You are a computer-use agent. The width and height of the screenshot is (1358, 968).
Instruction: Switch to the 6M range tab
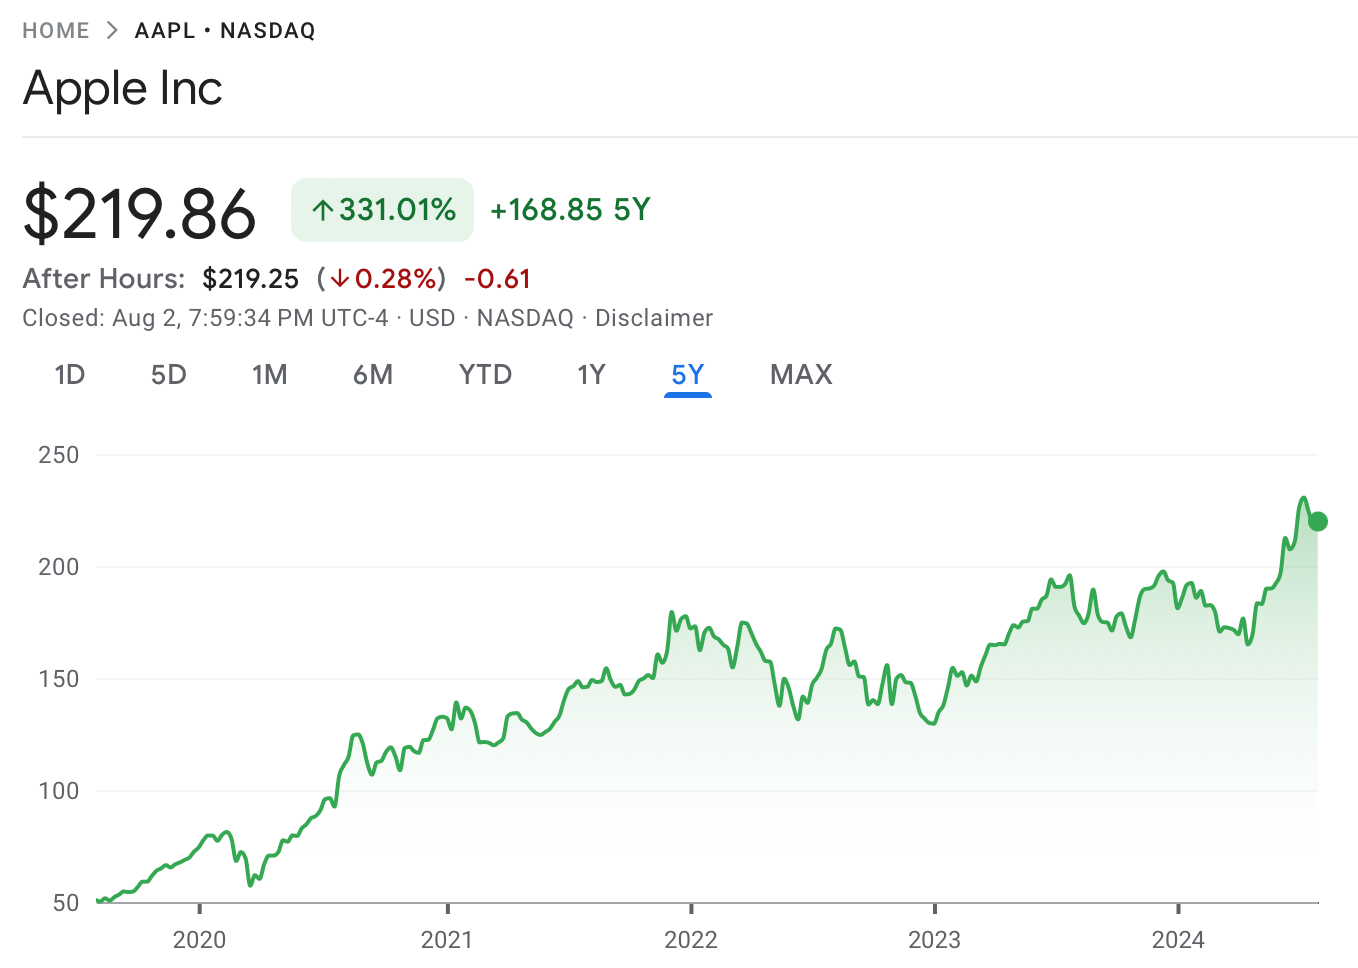click(x=373, y=375)
